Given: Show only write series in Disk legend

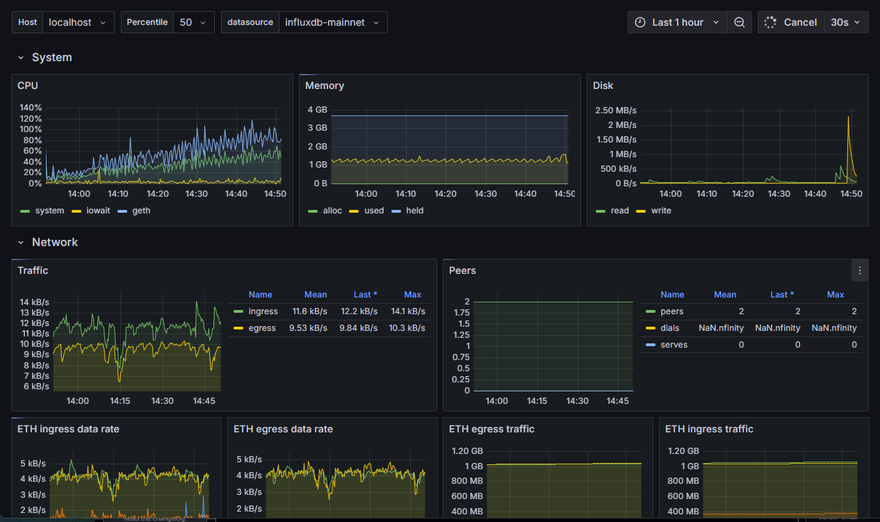Looking at the screenshot, I should click(x=660, y=211).
